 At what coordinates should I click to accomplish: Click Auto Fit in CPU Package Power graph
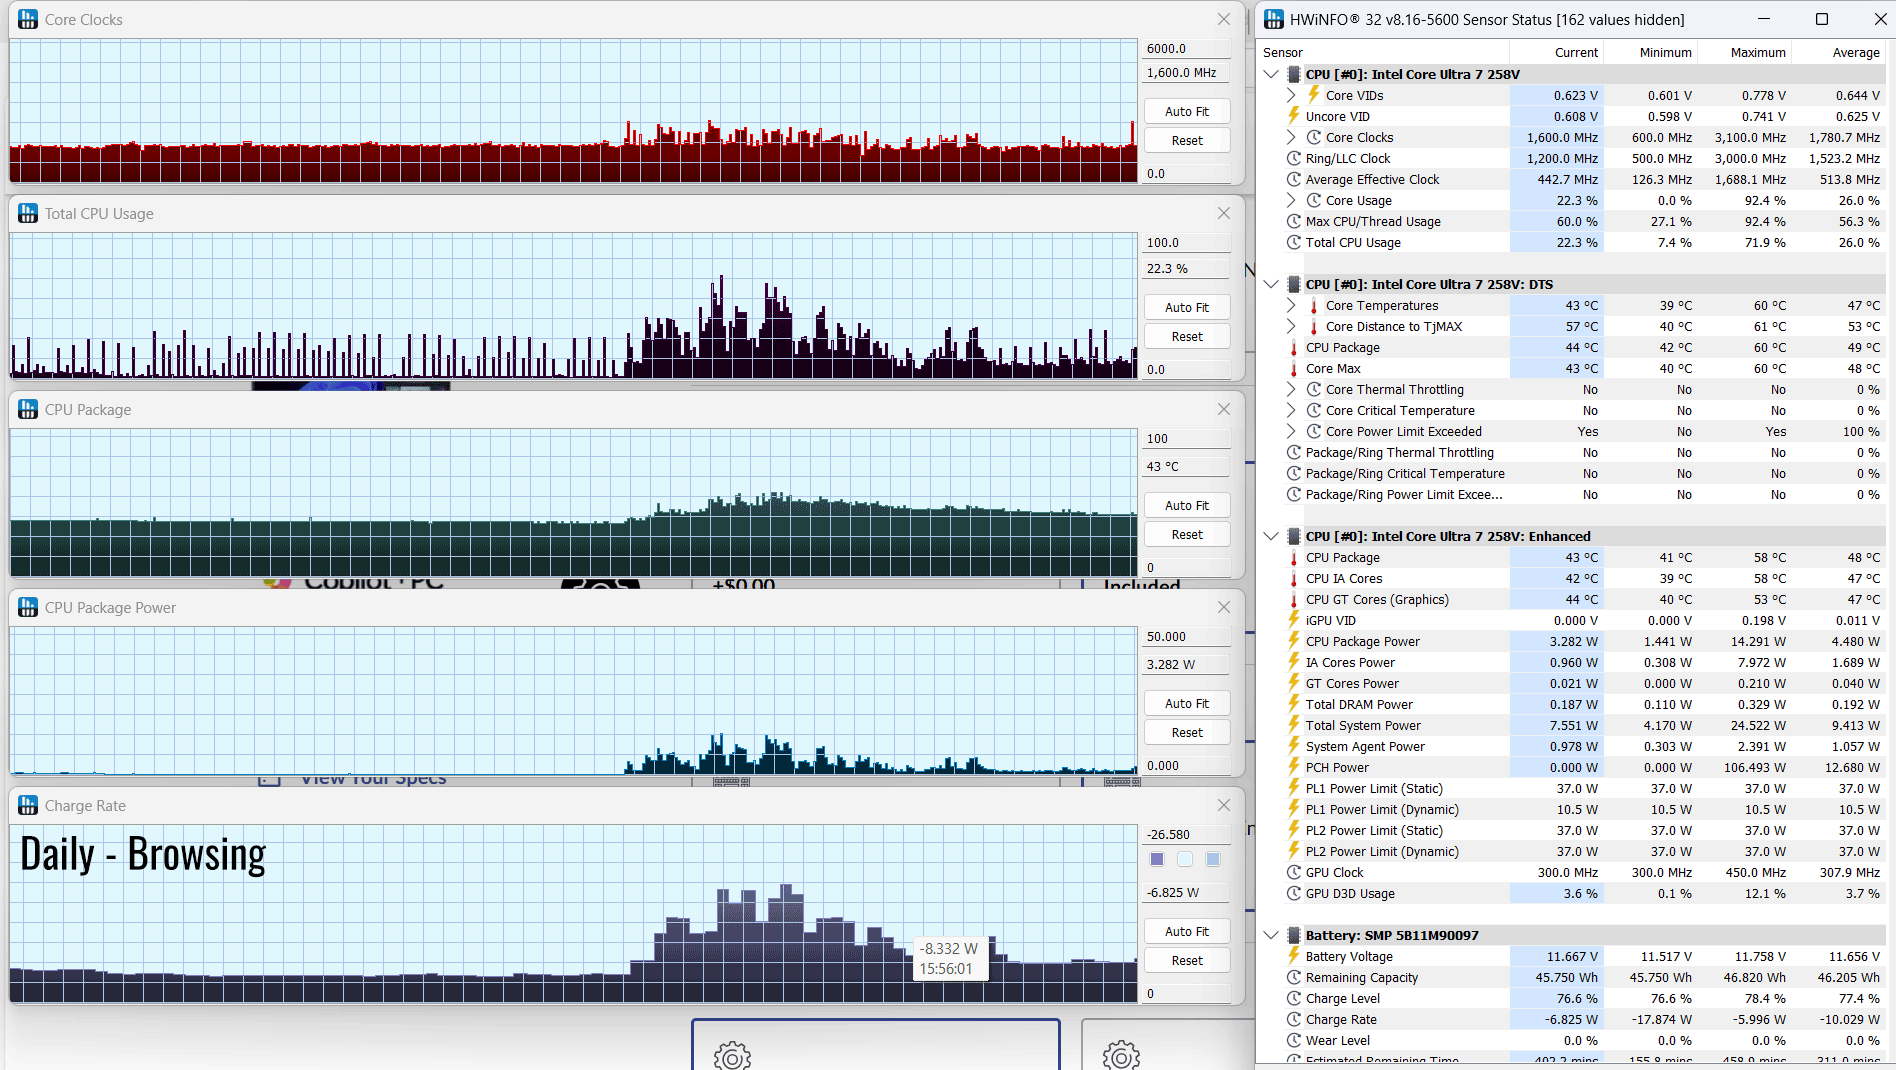click(x=1187, y=703)
